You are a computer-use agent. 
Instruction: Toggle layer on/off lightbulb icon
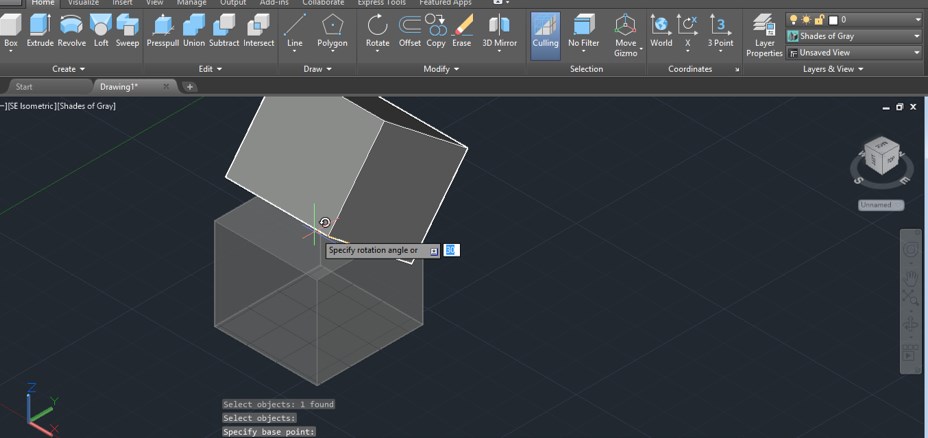[x=794, y=19]
